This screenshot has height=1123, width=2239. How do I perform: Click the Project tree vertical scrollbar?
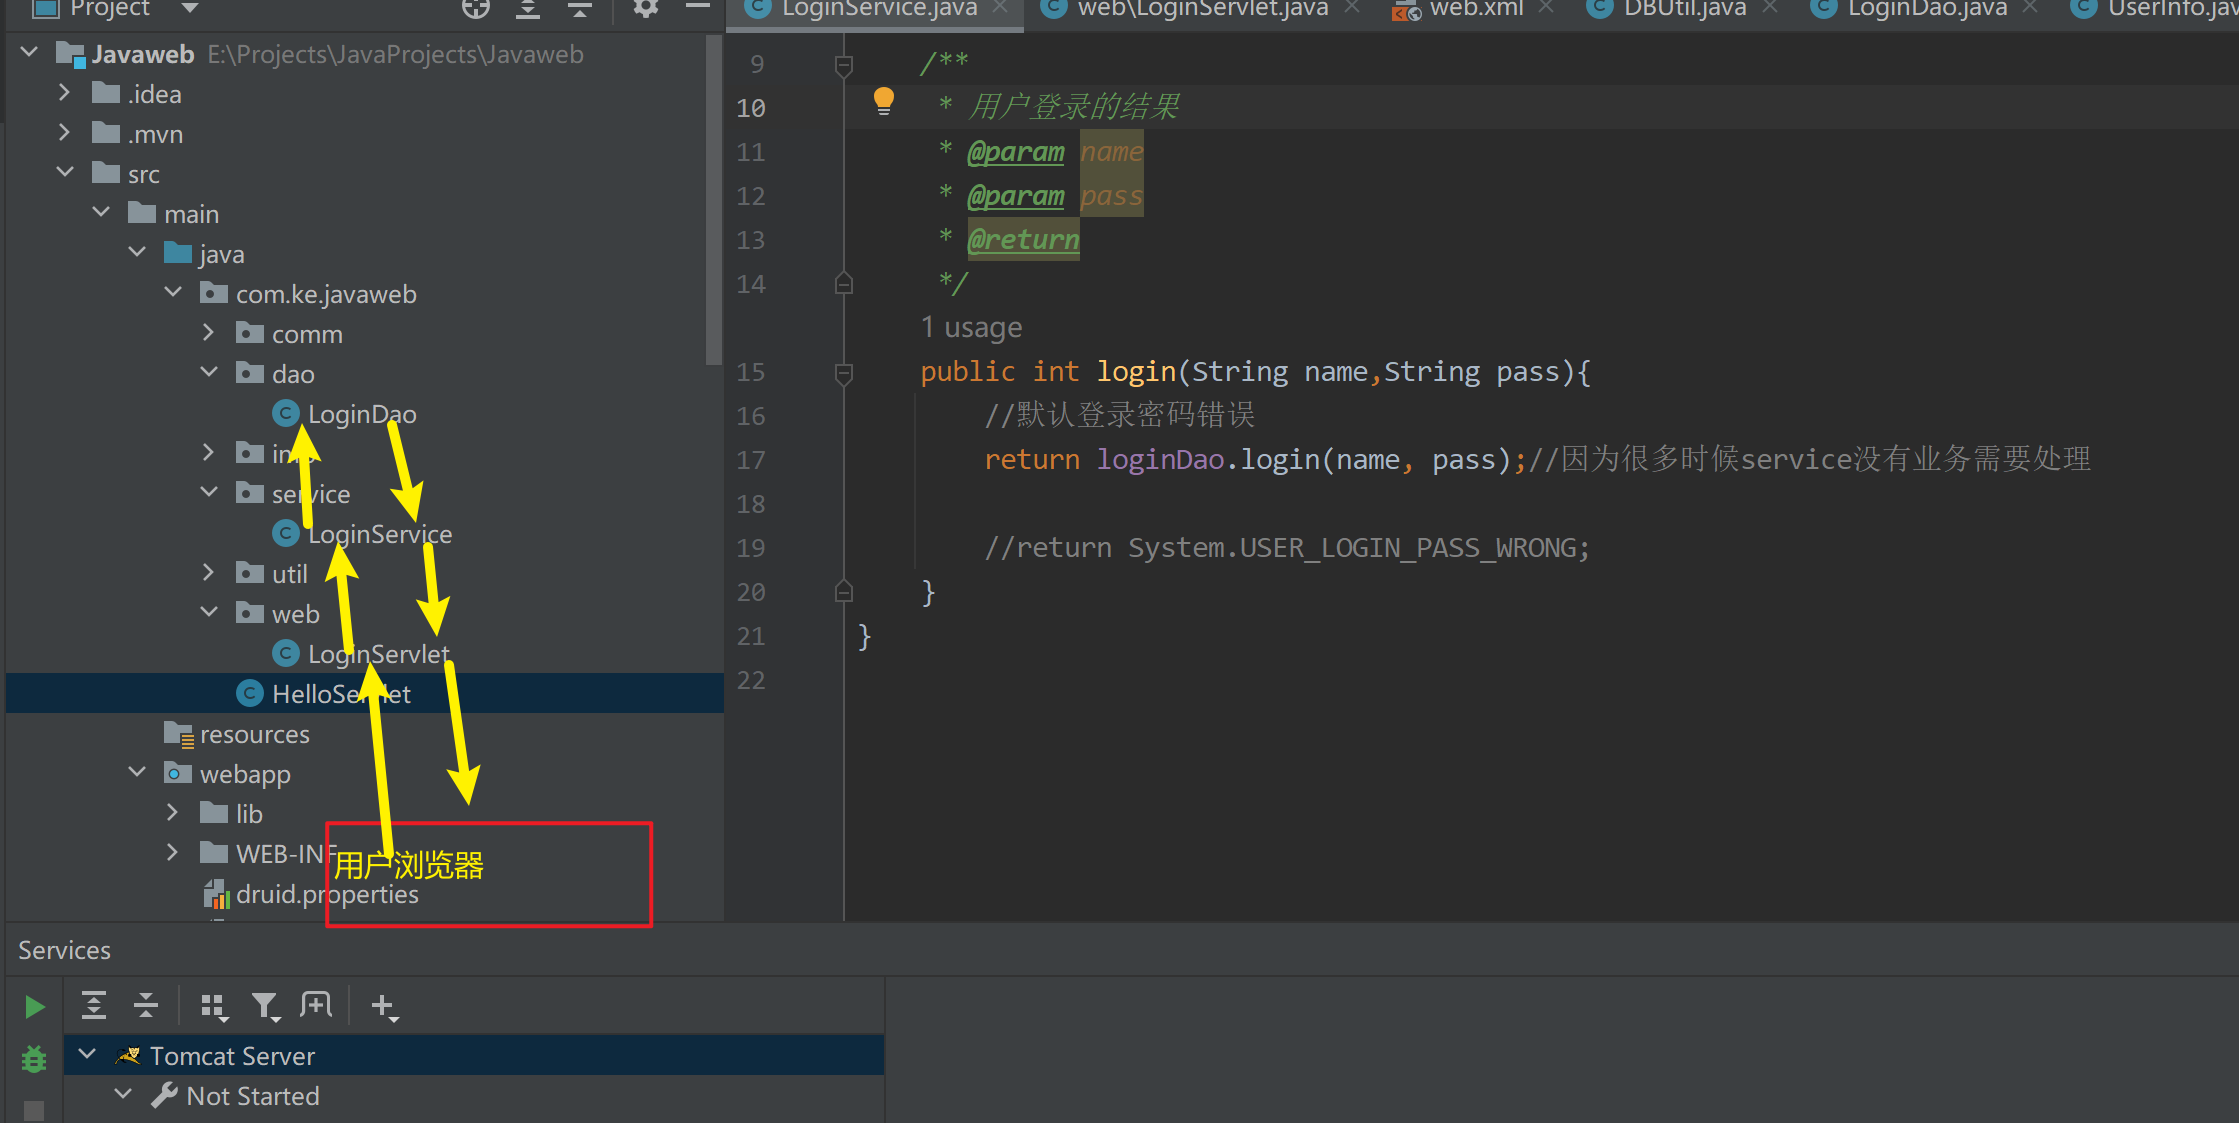(713, 200)
